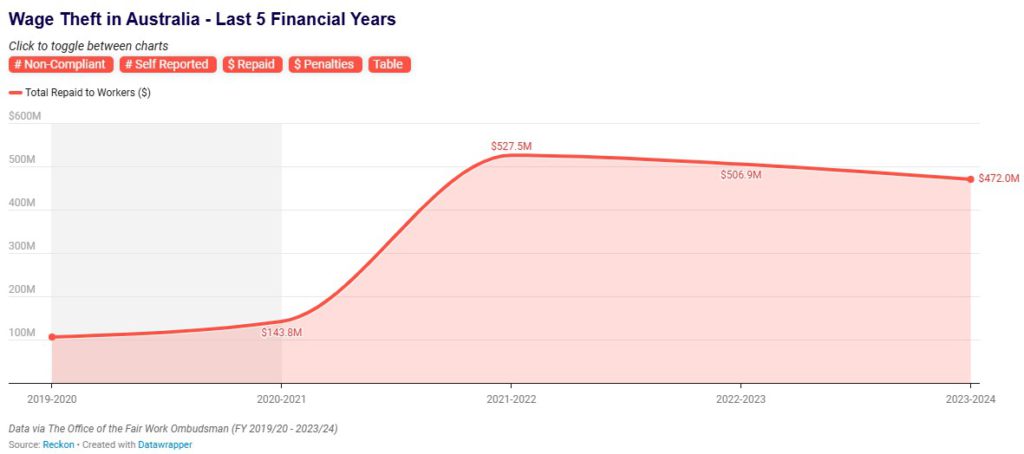Open the $ Penalties chart
This screenshot has width=1024, height=454.
(x=326, y=64)
